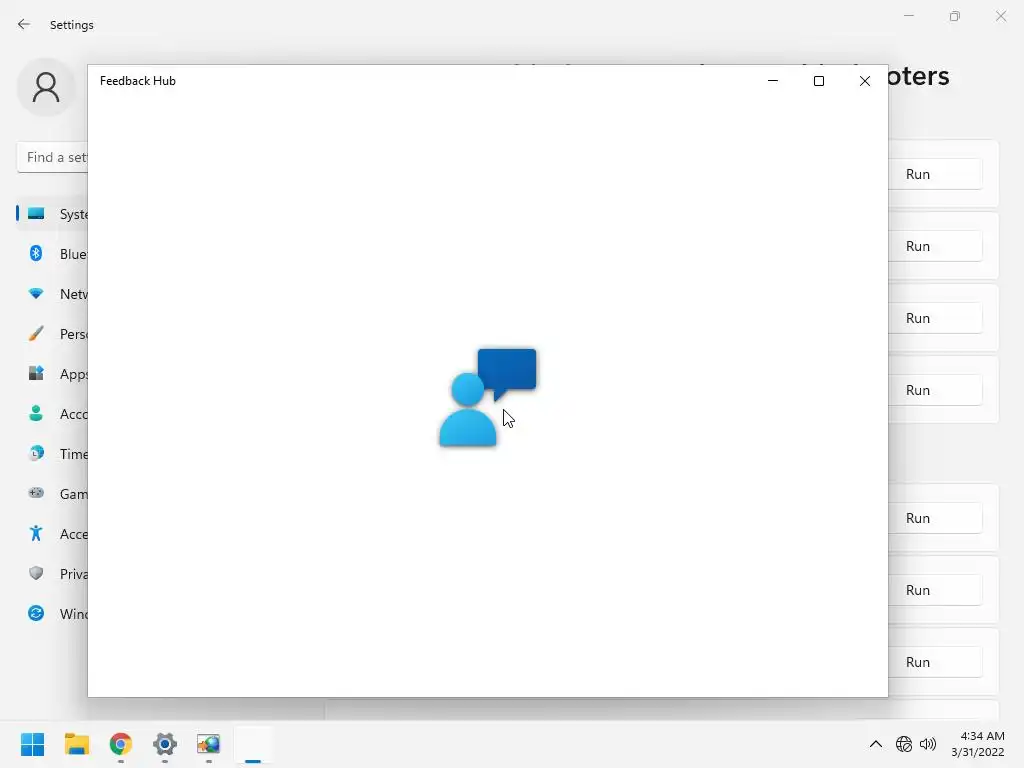The height and width of the screenshot is (768, 1024).
Task: Maximize the Feedback Hub window
Action: click(x=819, y=81)
